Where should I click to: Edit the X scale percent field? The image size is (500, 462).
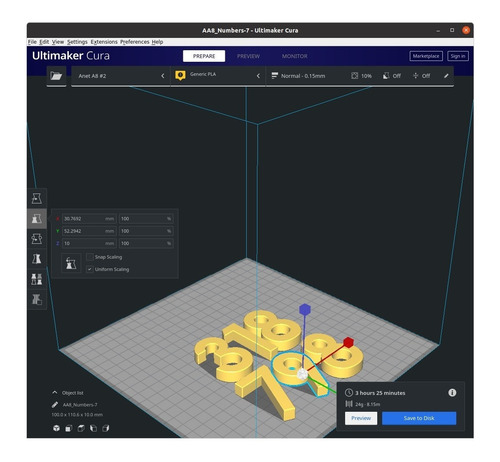pos(146,219)
